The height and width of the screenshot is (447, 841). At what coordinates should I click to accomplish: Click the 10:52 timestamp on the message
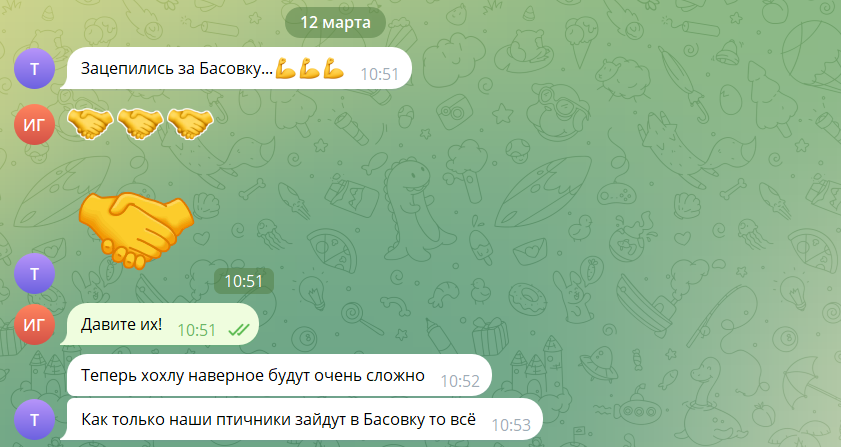click(x=460, y=381)
